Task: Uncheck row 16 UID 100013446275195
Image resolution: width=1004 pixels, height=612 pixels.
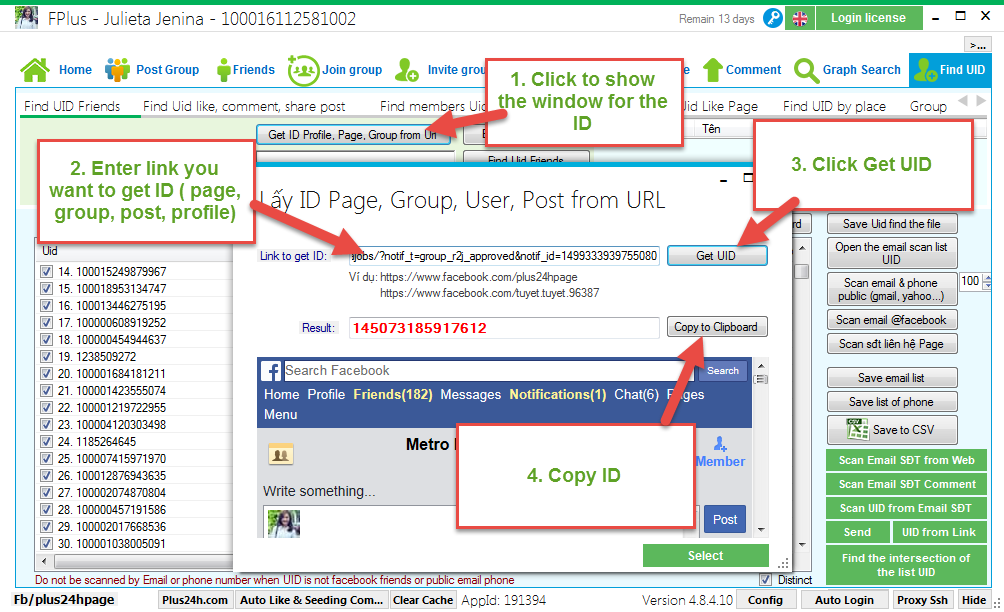Action: coord(46,305)
